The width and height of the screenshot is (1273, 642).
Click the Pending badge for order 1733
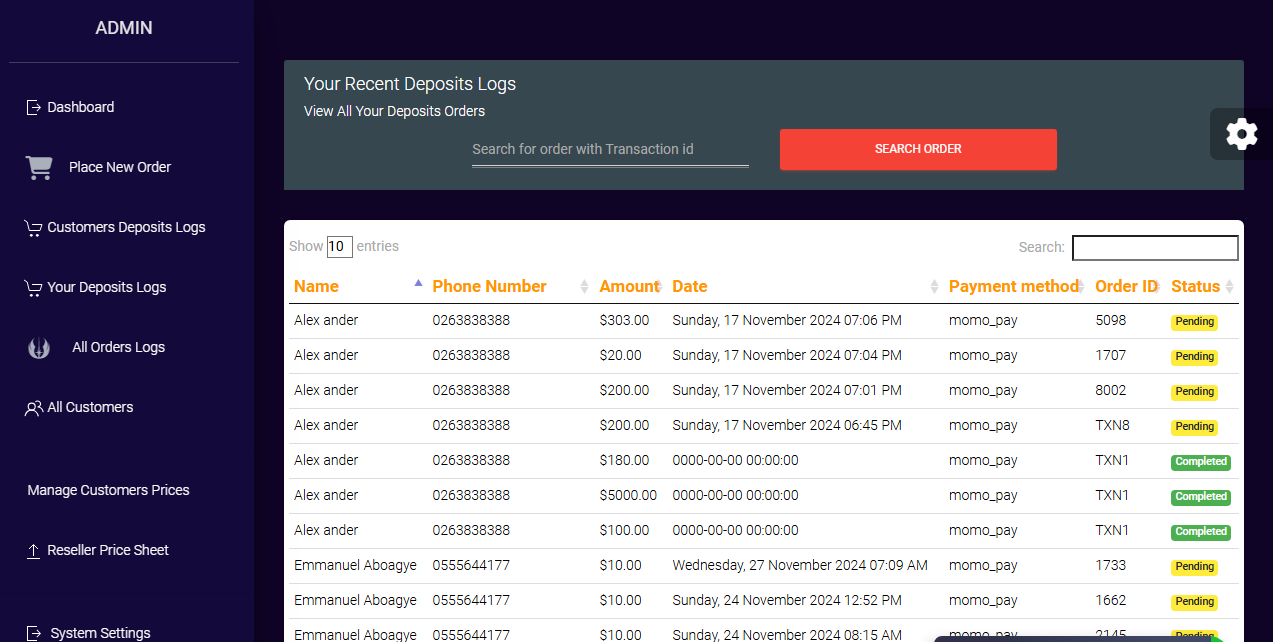[1194, 567]
